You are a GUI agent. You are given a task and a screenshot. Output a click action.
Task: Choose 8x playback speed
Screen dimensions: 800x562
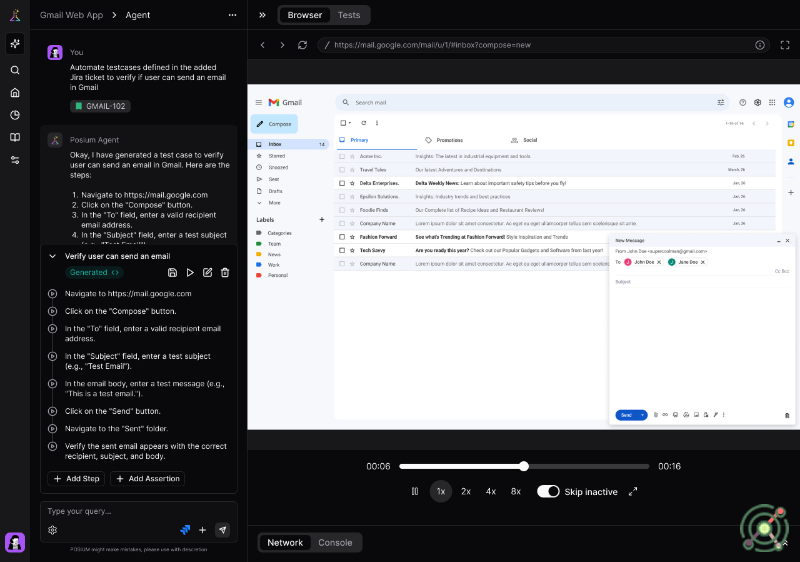[x=515, y=491]
